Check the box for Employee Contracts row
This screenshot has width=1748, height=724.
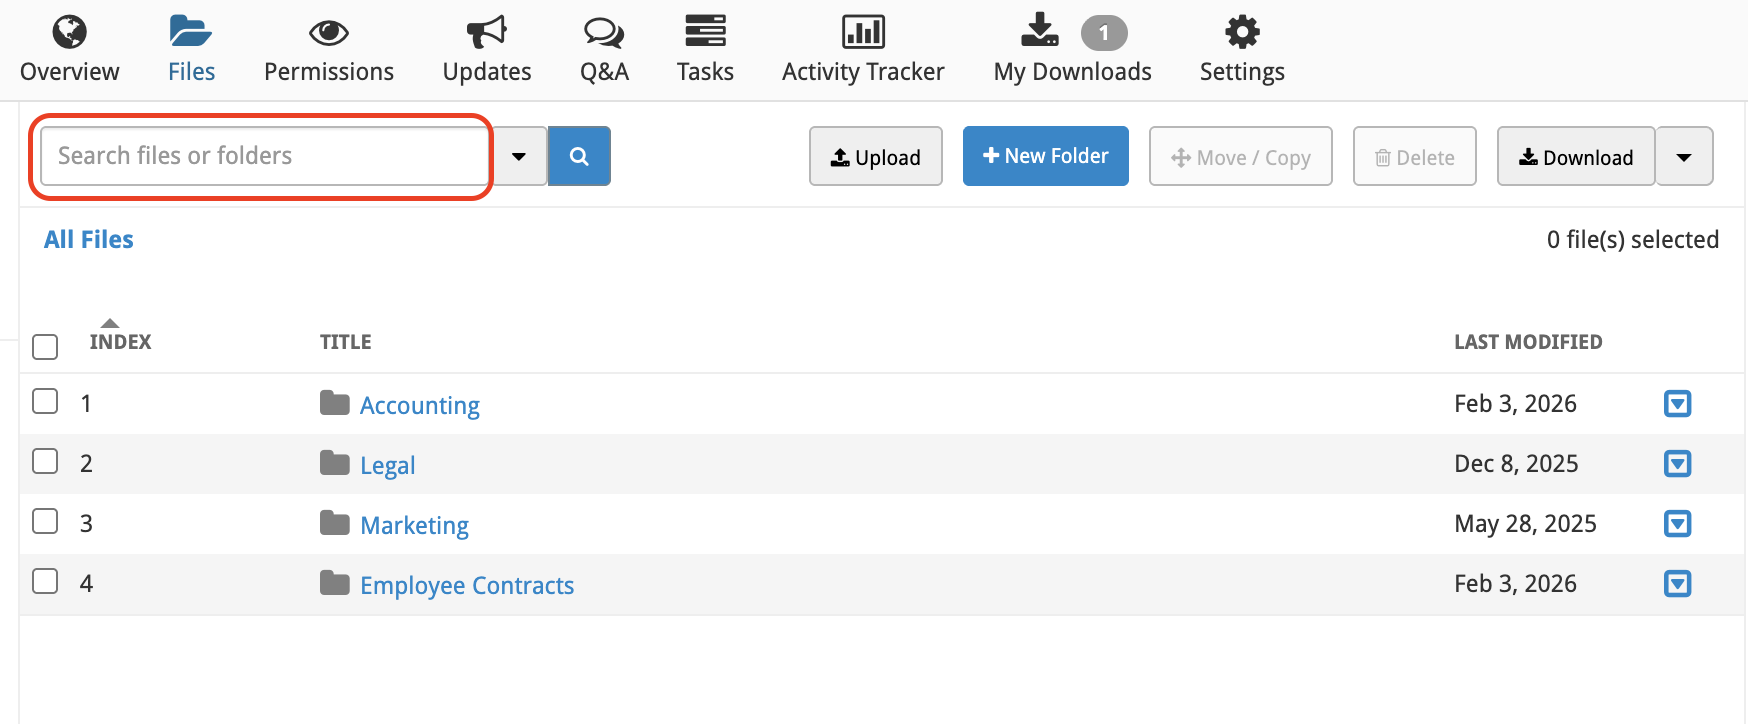click(x=45, y=581)
